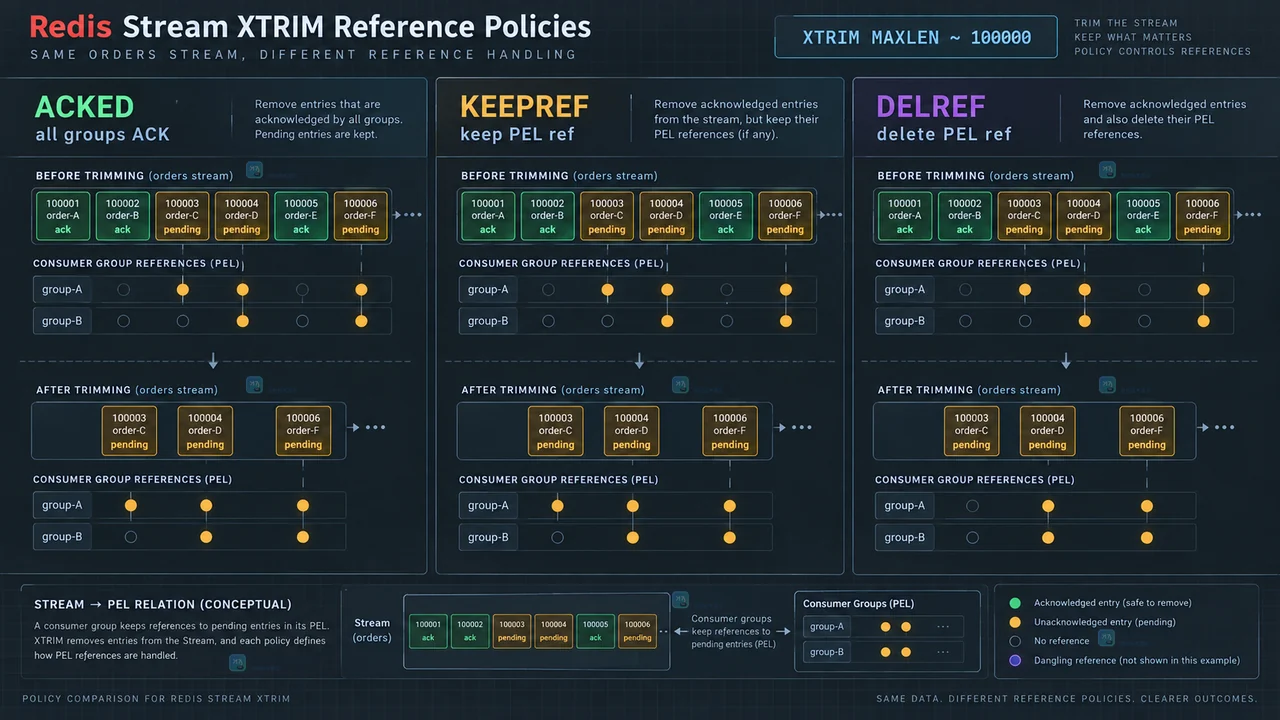Click the XTRIM MAXLEN ~ 100000 command box
The height and width of the screenshot is (720, 1280).
tap(916, 38)
